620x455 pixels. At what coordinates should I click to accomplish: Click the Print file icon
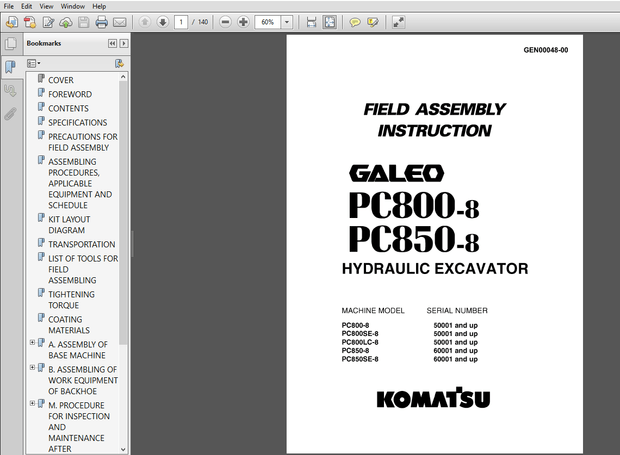[101, 22]
